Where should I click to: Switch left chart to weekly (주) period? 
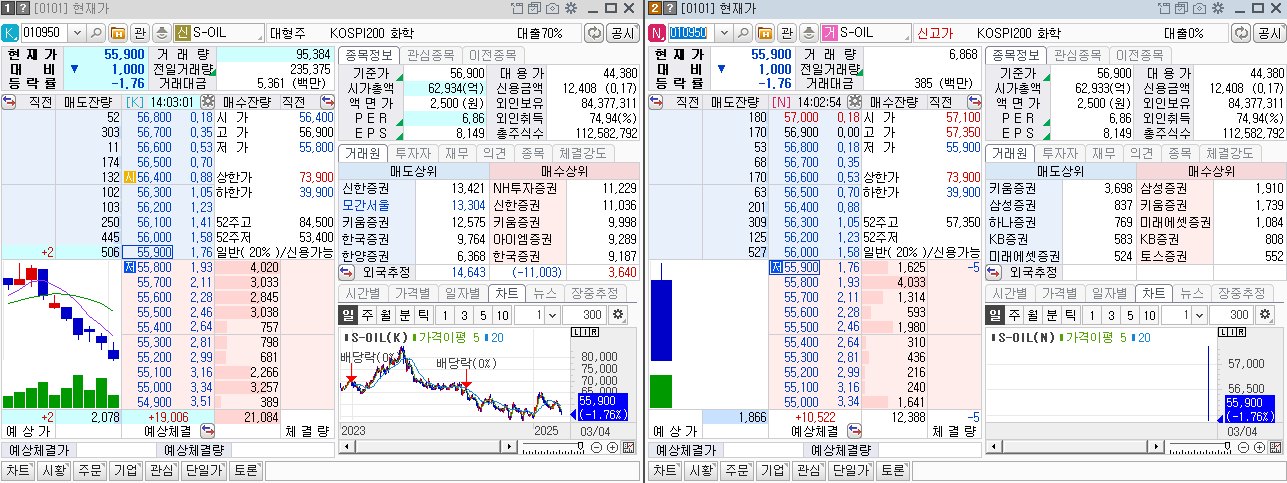click(x=366, y=315)
